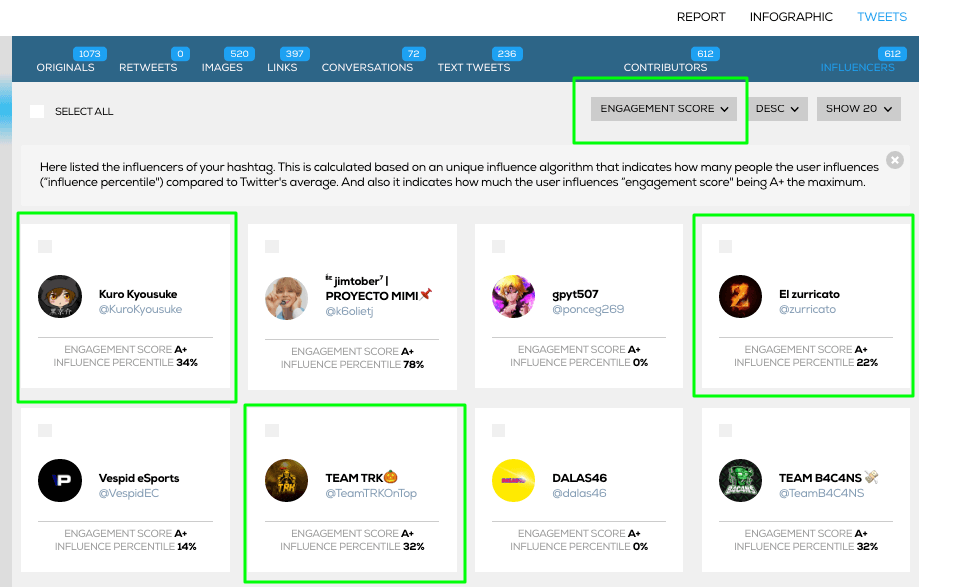
Task: Open the Images tab
Action: click(222, 68)
